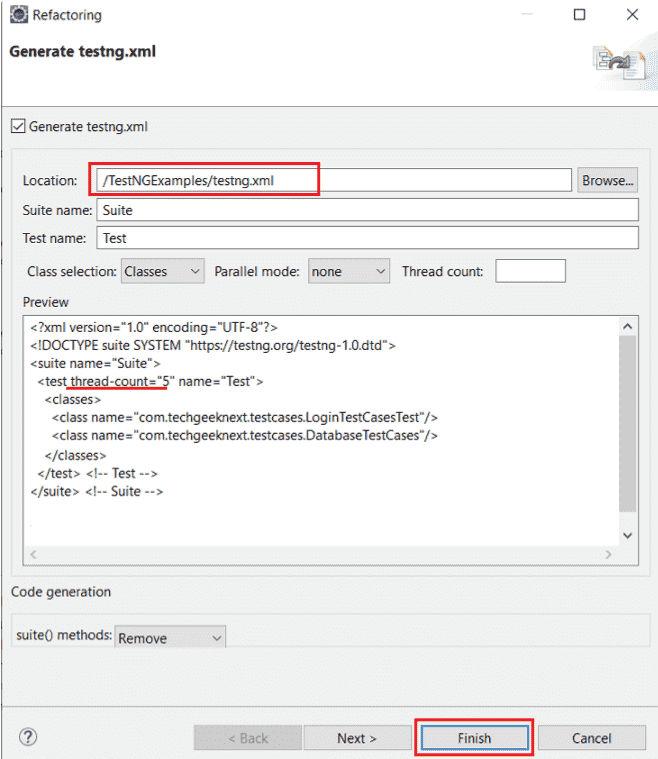Click the Test name input field
Image resolution: width=658 pixels, height=759 pixels.
coord(367,238)
